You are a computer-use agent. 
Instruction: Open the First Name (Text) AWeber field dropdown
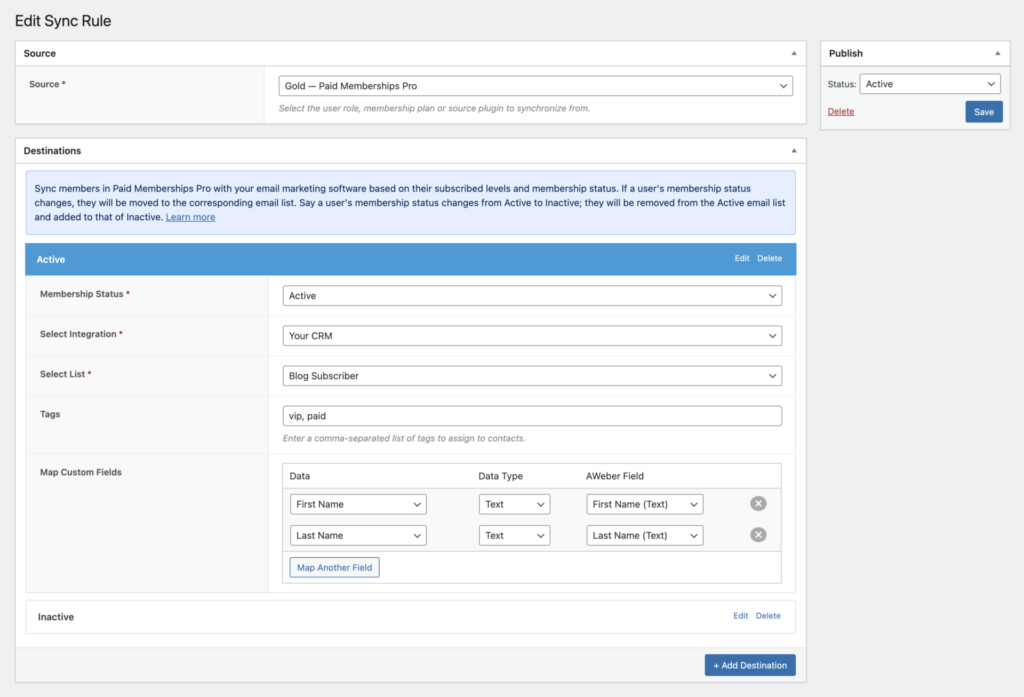(x=645, y=504)
